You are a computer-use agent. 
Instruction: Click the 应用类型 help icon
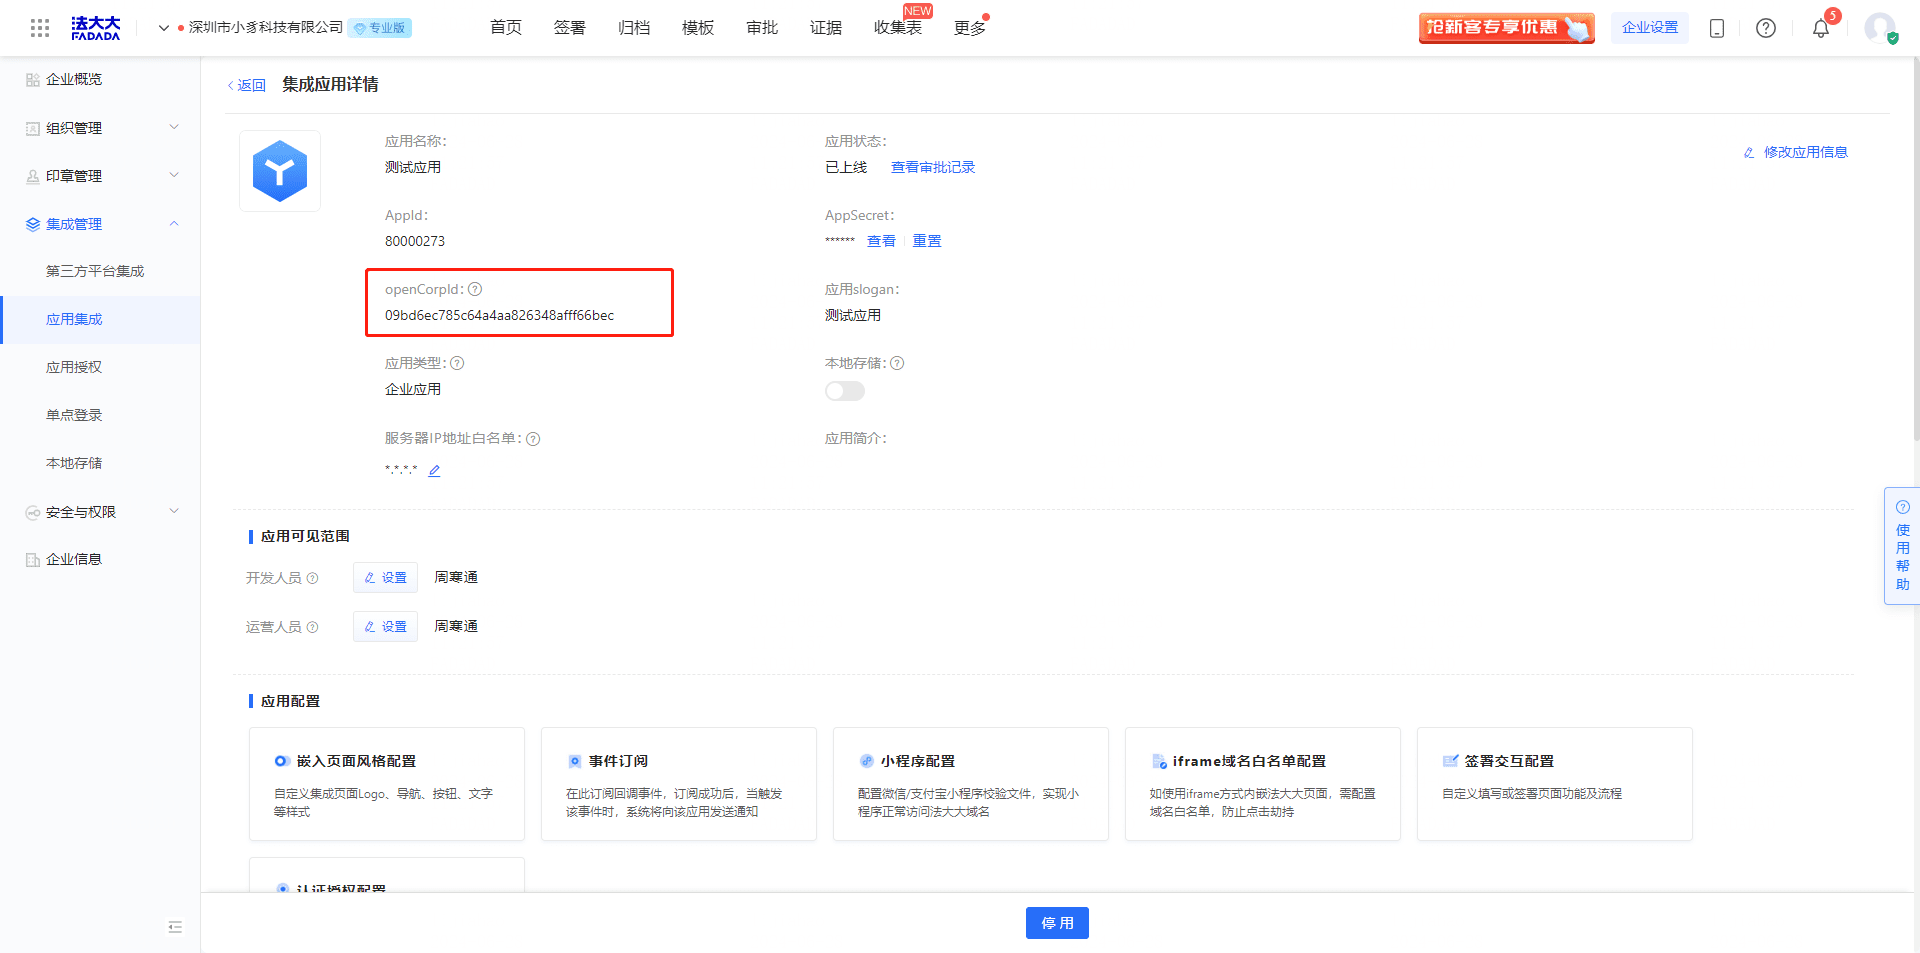pos(457,363)
